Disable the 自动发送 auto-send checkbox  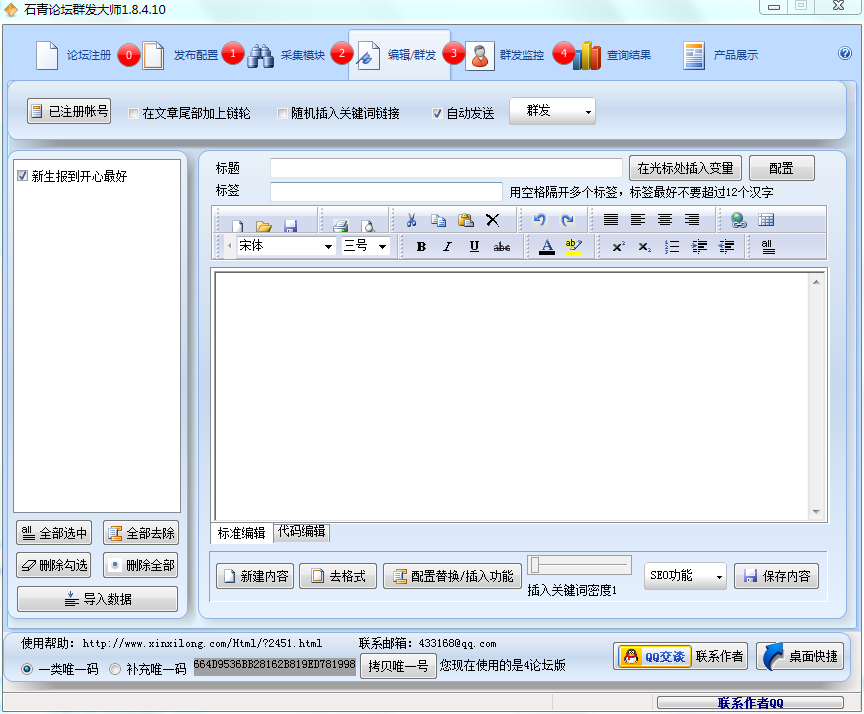click(437, 112)
